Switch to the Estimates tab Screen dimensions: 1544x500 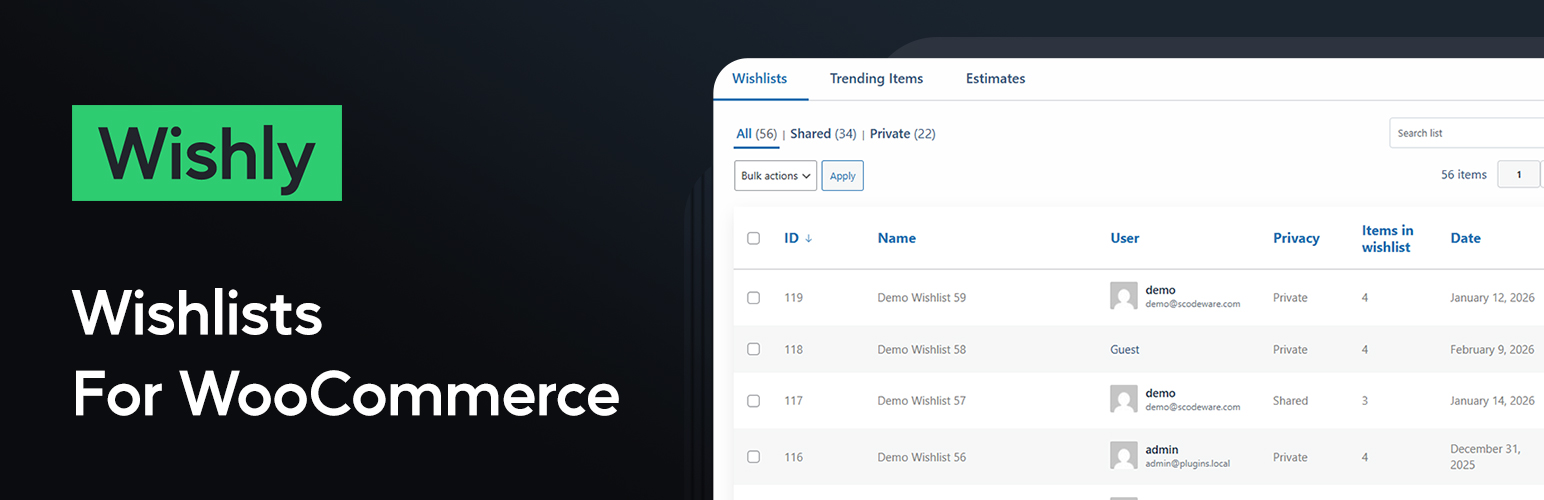tap(995, 79)
